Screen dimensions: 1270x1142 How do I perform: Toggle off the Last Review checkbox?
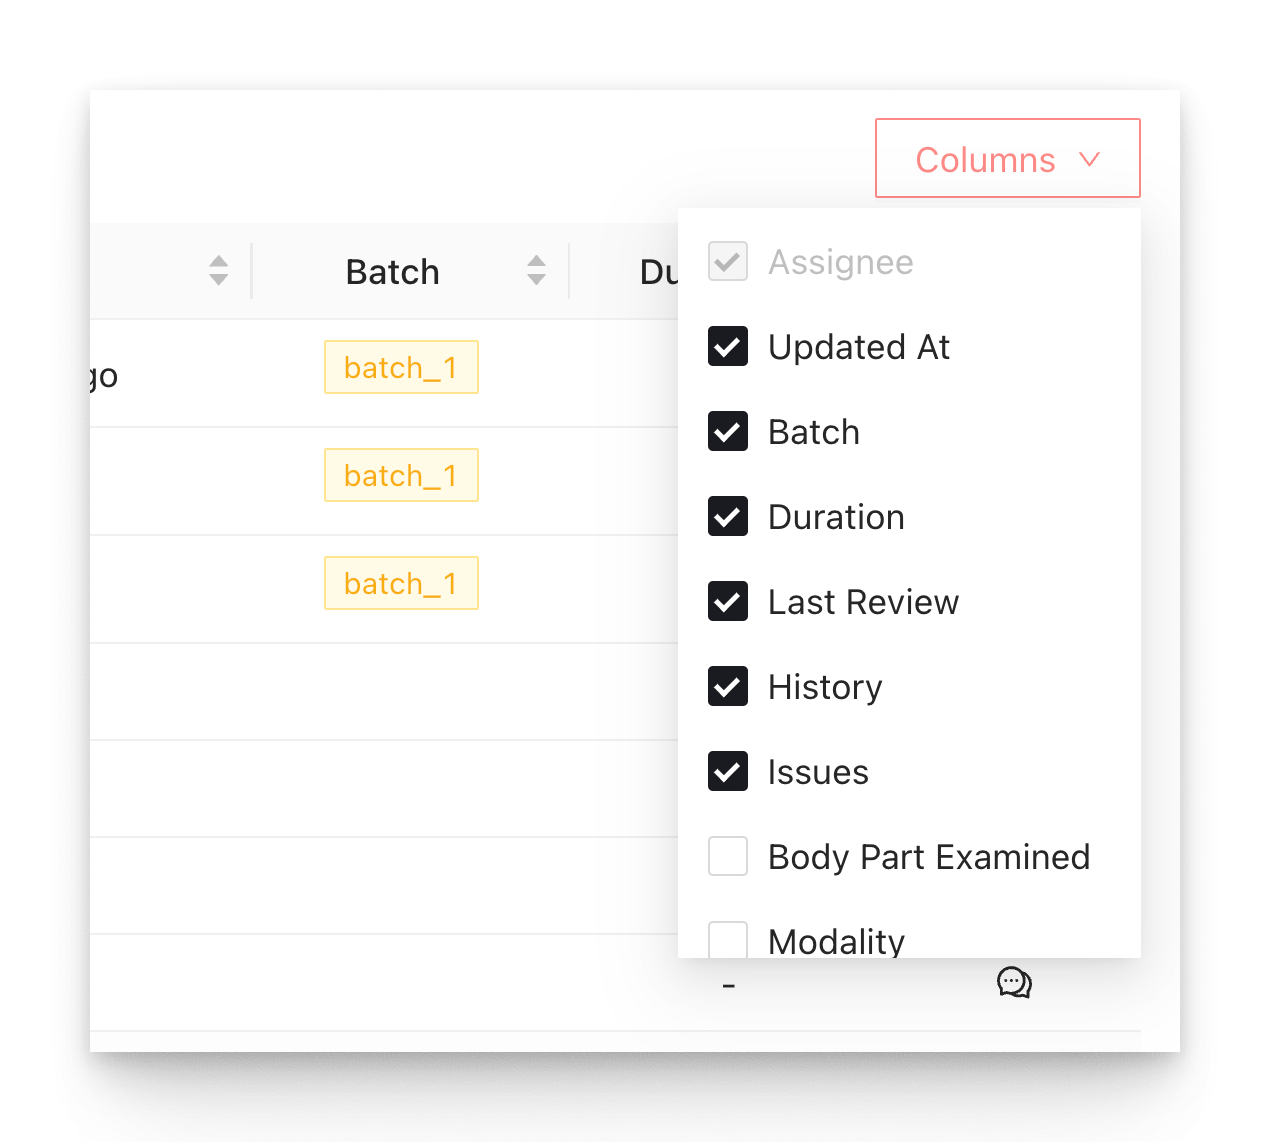point(728,602)
